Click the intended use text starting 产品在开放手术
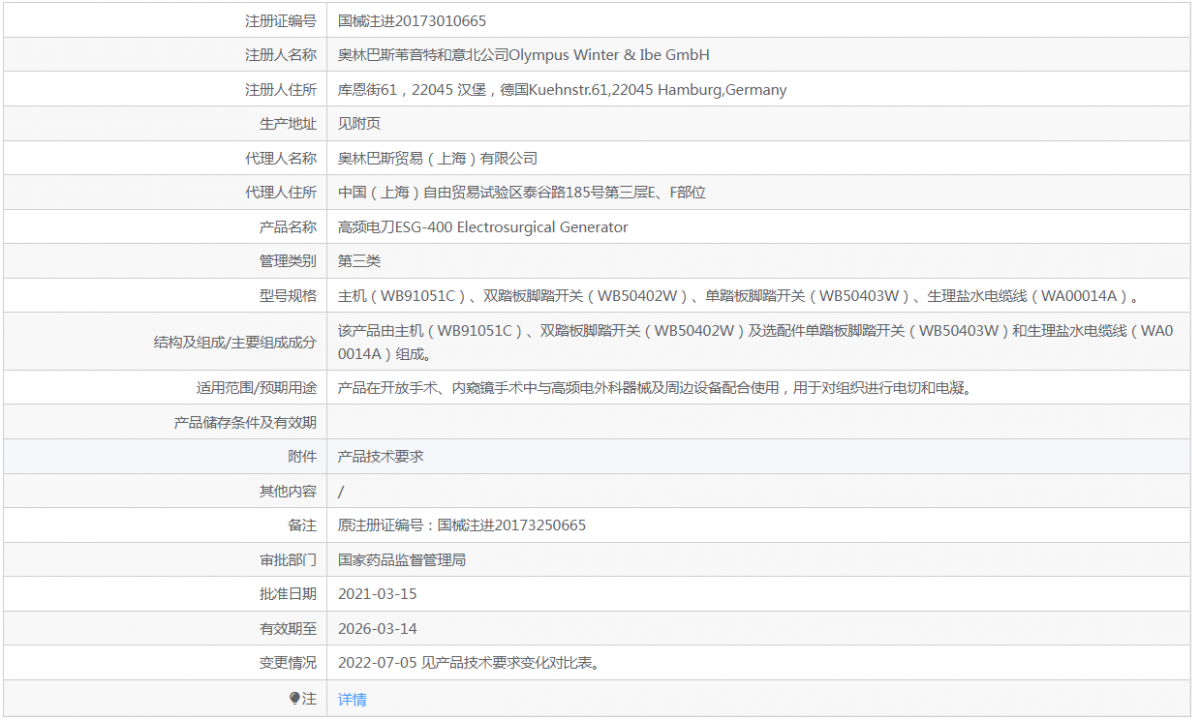Image resolution: width=1200 pixels, height=720 pixels. click(x=655, y=388)
